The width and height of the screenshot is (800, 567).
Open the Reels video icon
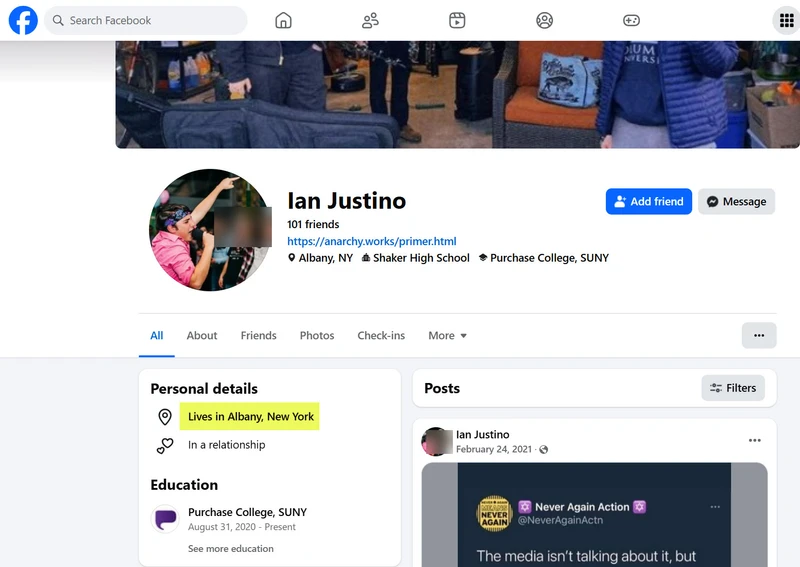click(457, 20)
